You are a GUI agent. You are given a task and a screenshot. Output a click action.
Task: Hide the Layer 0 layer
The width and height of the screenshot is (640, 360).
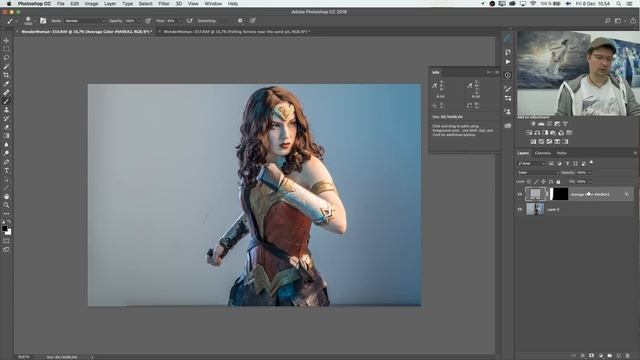520,209
